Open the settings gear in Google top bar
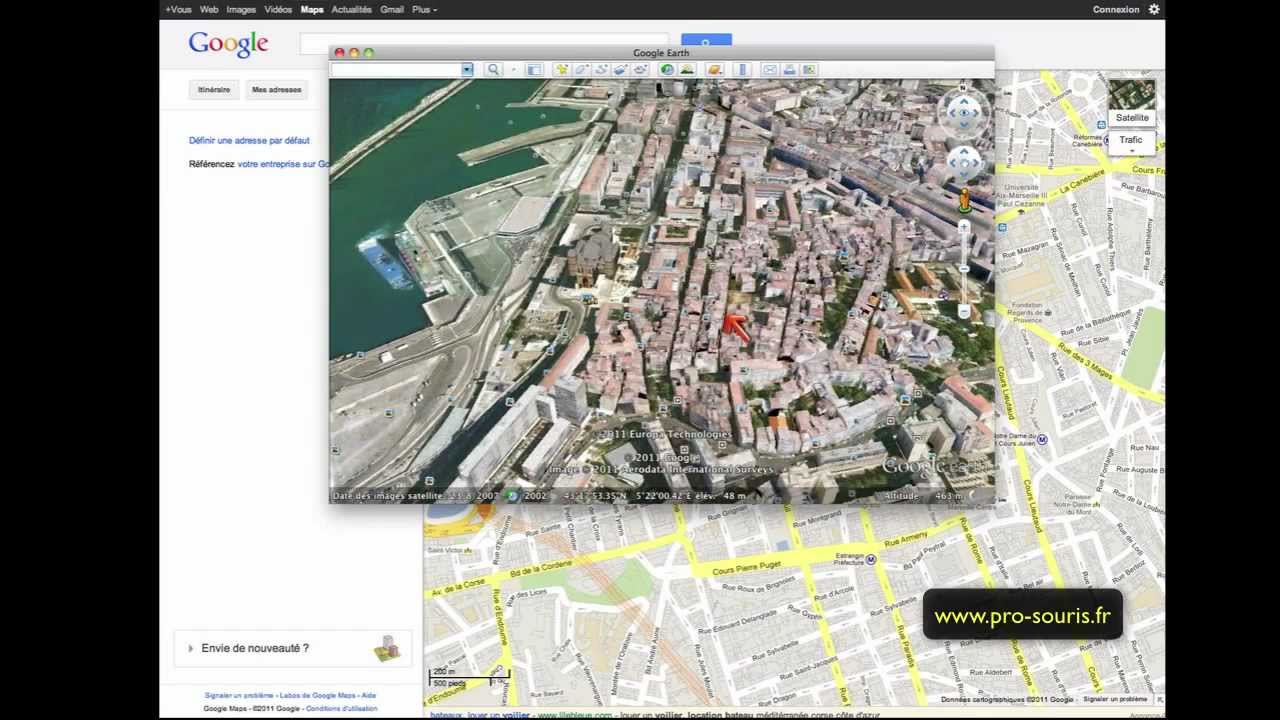Screen dimensions: 1280x720 1153,9
